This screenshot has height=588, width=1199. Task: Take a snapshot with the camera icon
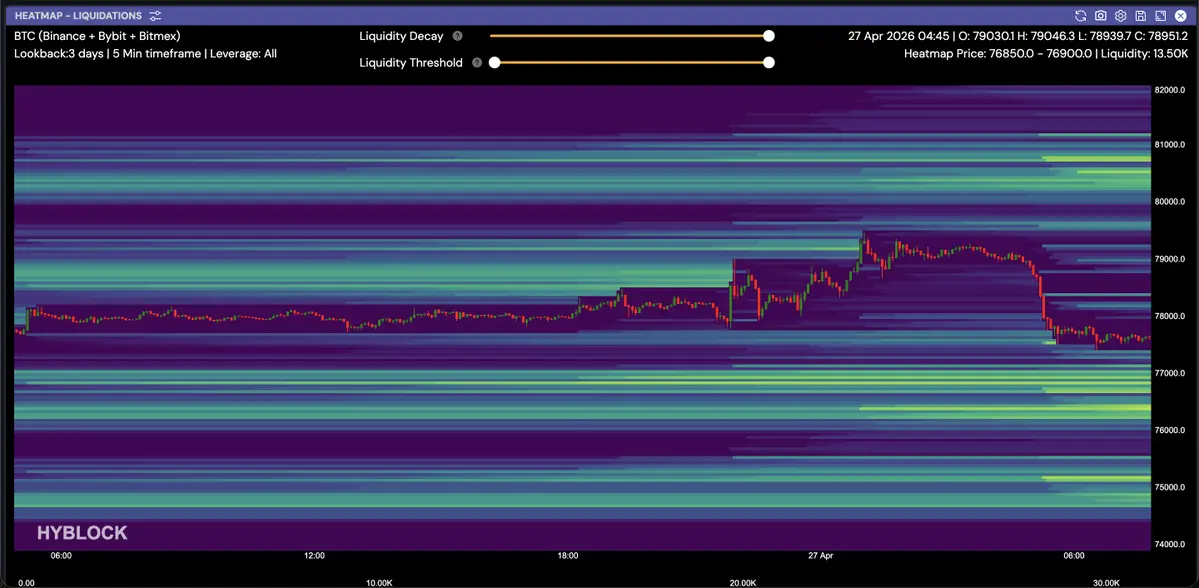click(x=1100, y=15)
